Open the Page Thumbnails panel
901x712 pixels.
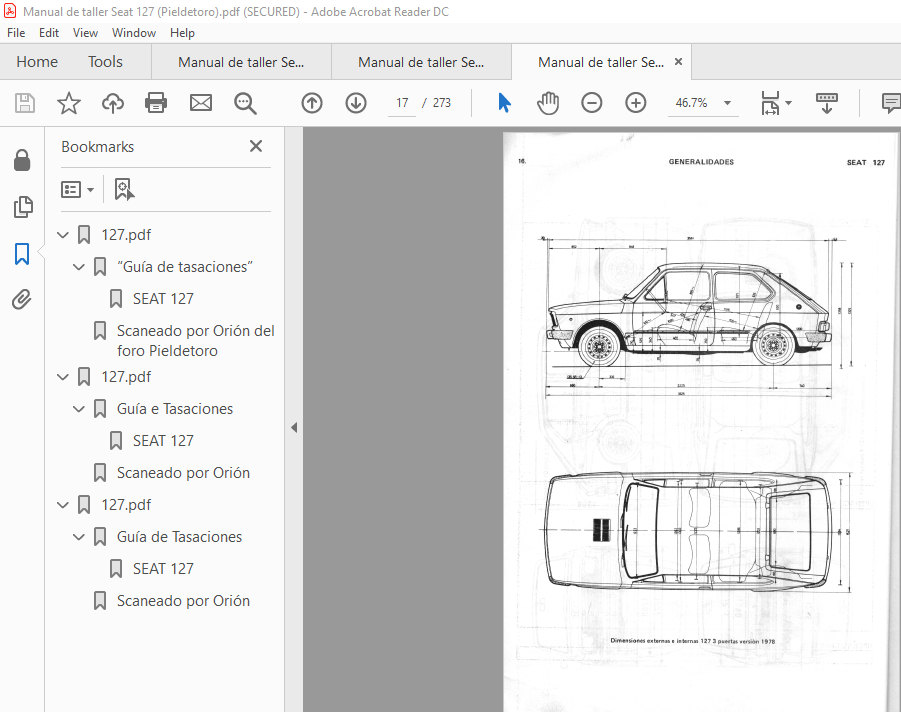coord(22,207)
